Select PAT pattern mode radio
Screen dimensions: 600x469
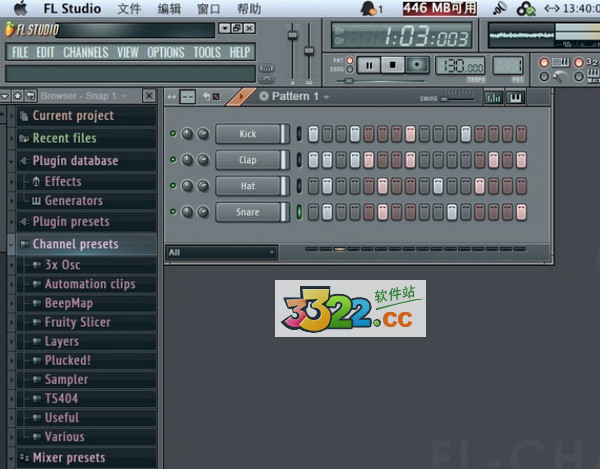pos(350,60)
